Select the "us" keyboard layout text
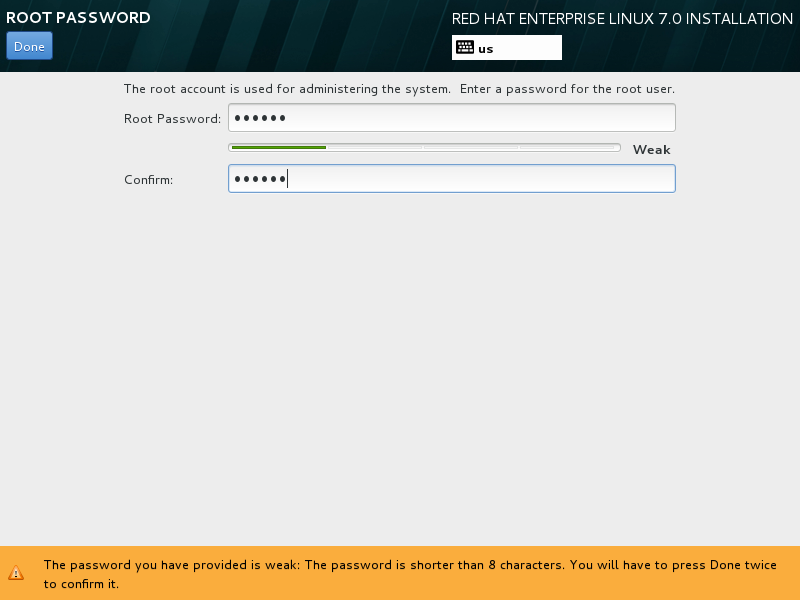 tap(486, 48)
